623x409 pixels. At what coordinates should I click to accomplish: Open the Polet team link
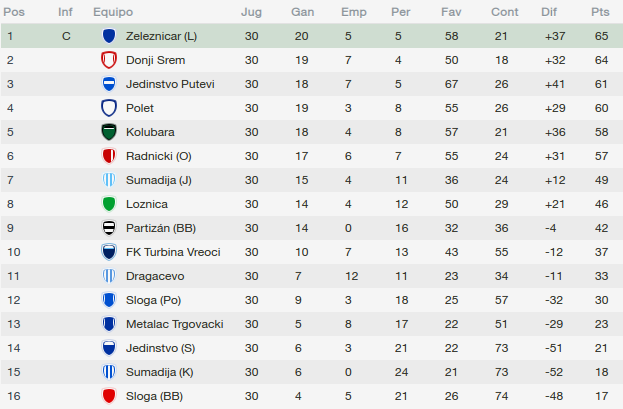click(x=139, y=108)
